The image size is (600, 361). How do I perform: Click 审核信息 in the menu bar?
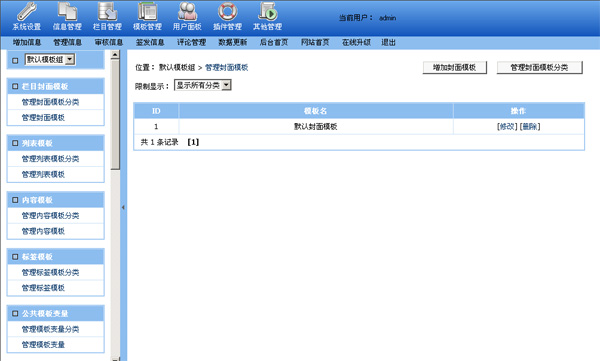pos(109,42)
